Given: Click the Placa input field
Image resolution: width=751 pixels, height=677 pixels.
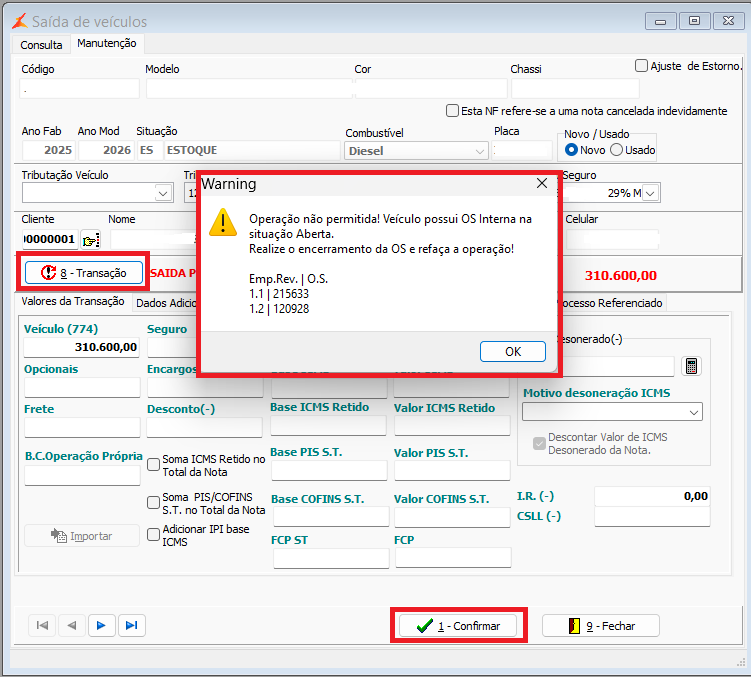Looking at the screenshot, I should 523,150.
